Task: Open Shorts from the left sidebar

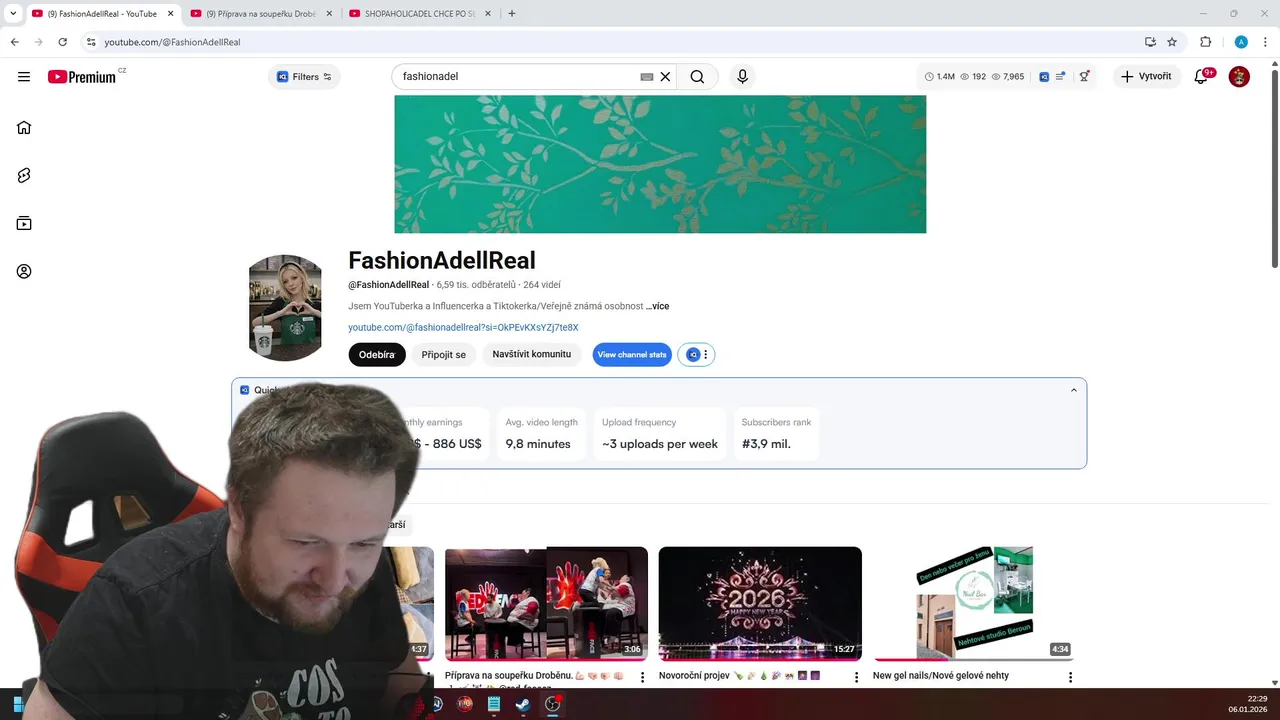Action: pyautogui.click(x=24, y=175)
